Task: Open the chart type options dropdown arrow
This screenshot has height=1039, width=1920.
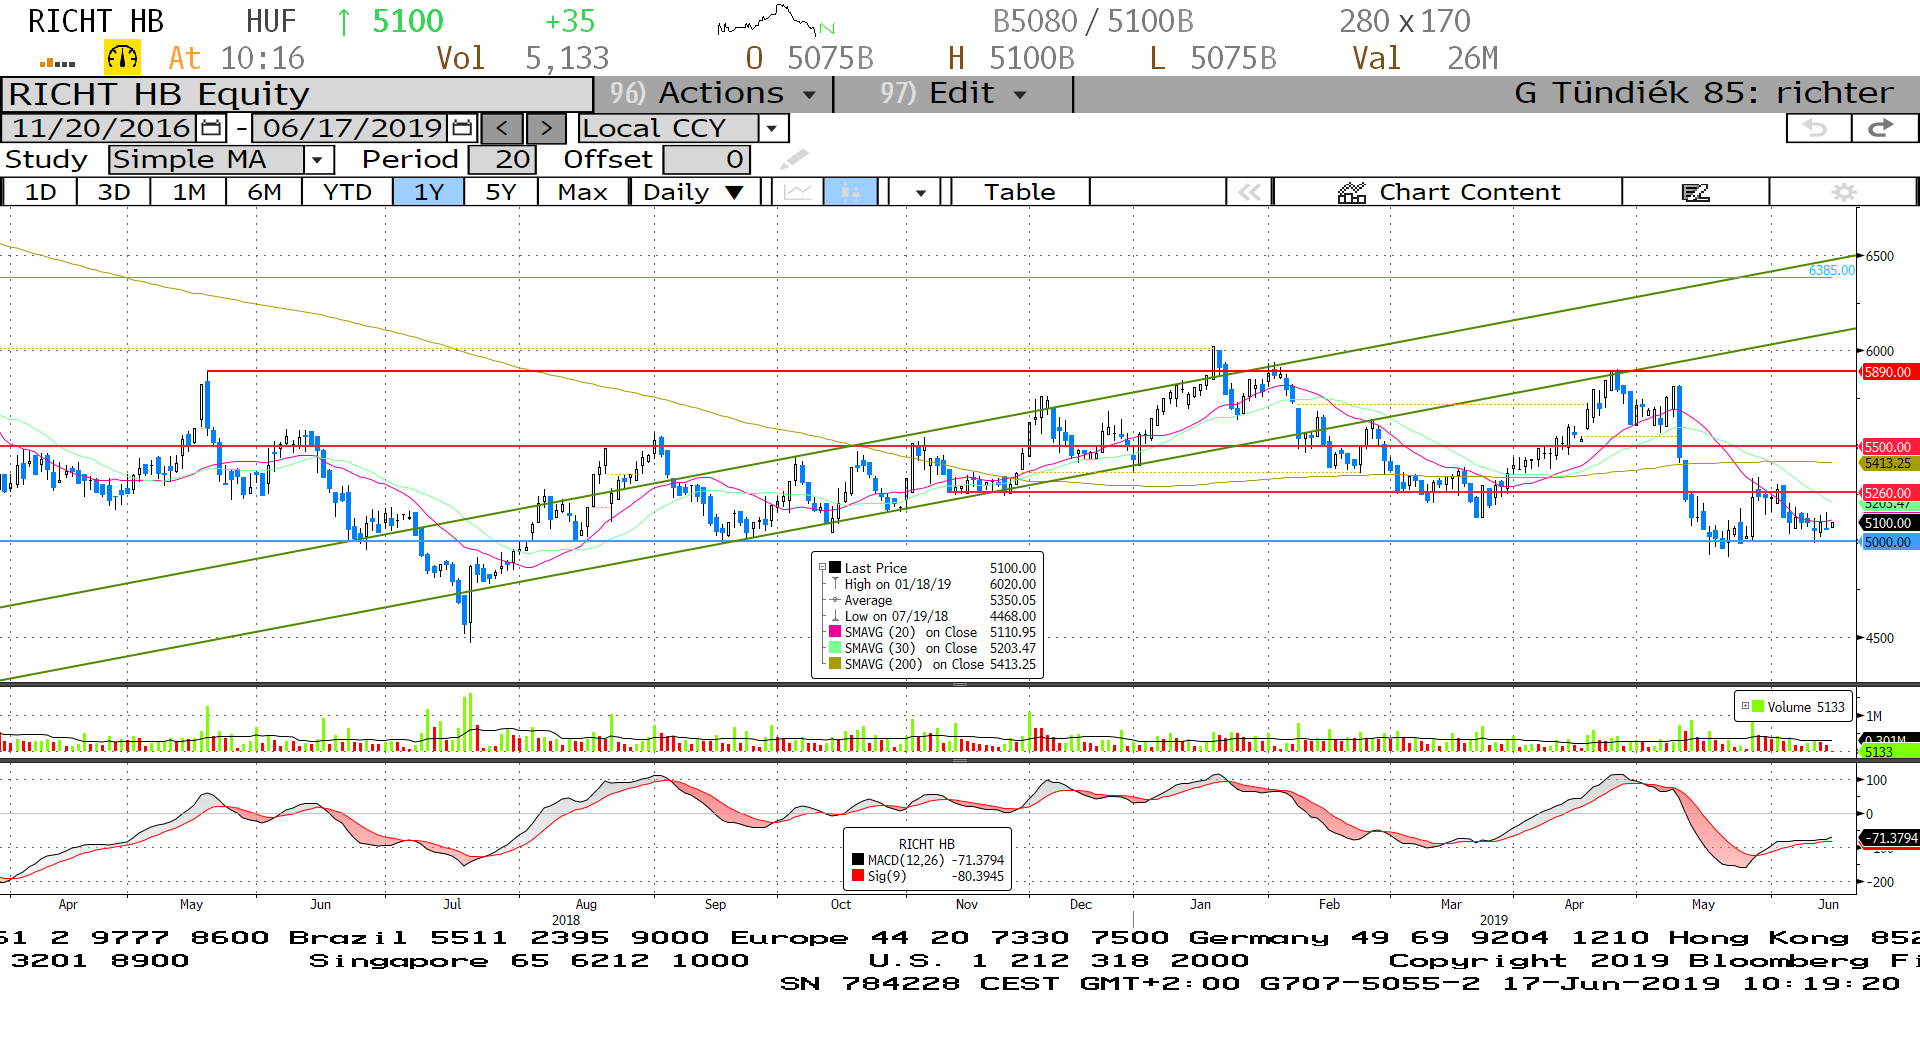Action: point(920,192)
